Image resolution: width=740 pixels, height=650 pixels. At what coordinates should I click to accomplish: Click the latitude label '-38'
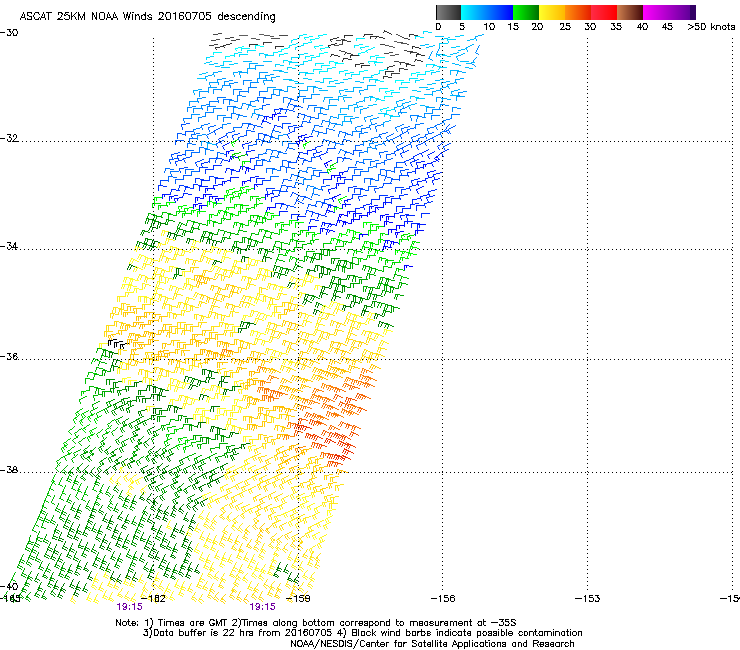pos(9,470)
